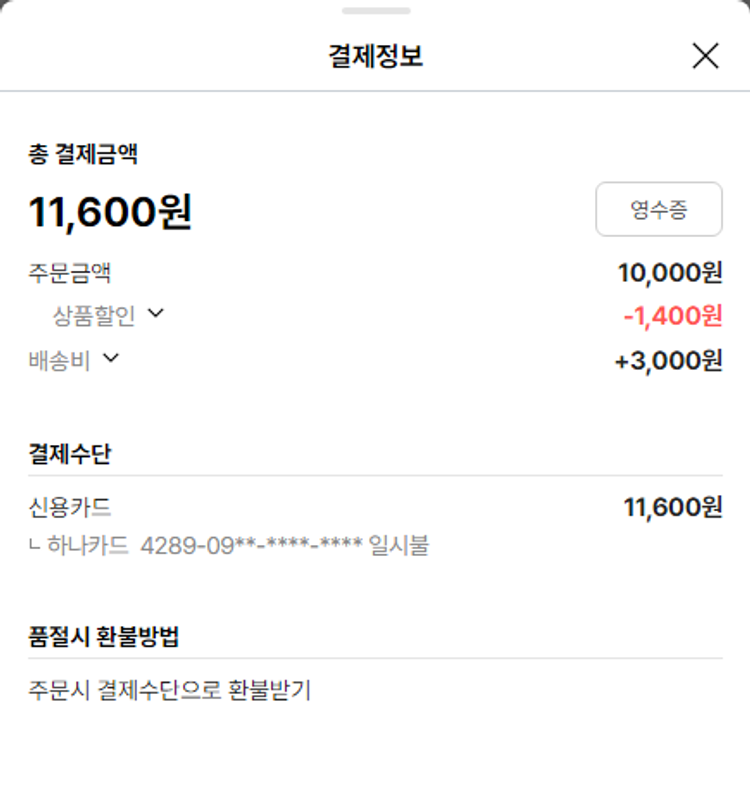Select the +3,000원 shipping fee value
750x810 pixels.
[668, 360]
